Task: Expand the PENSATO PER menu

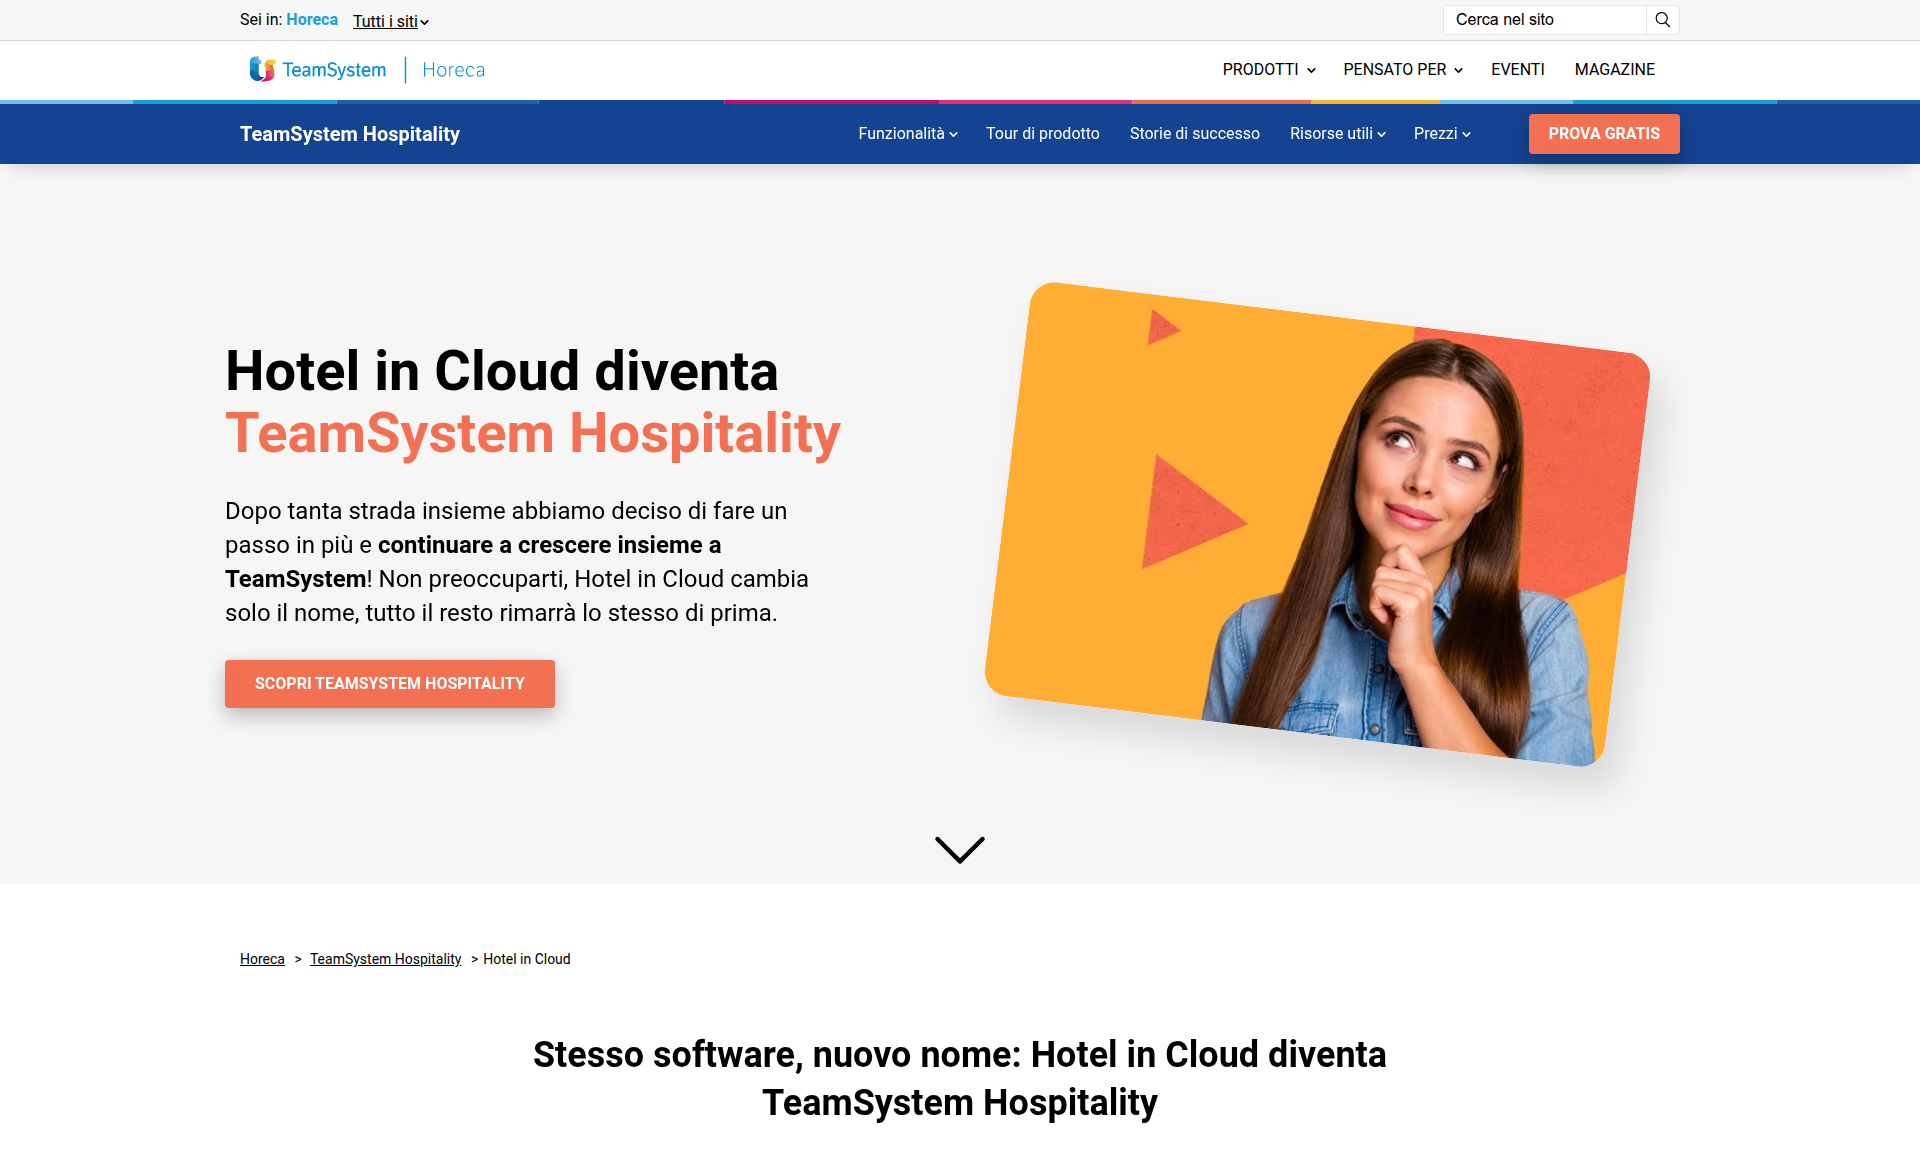Action: 1403,69
